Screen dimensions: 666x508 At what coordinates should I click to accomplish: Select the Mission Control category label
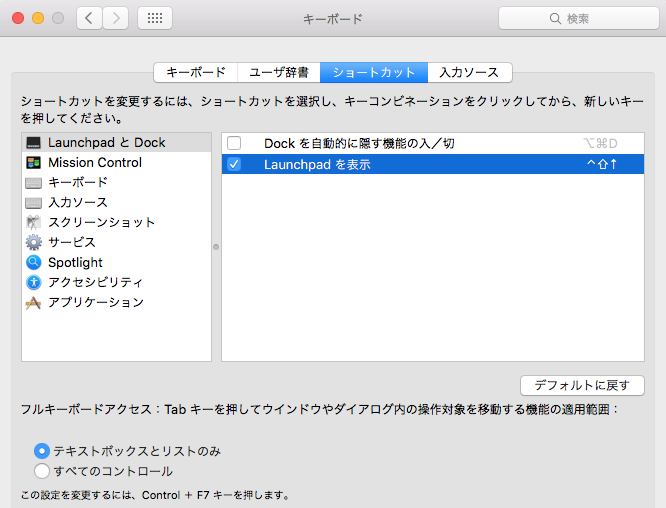coord(95,163)
